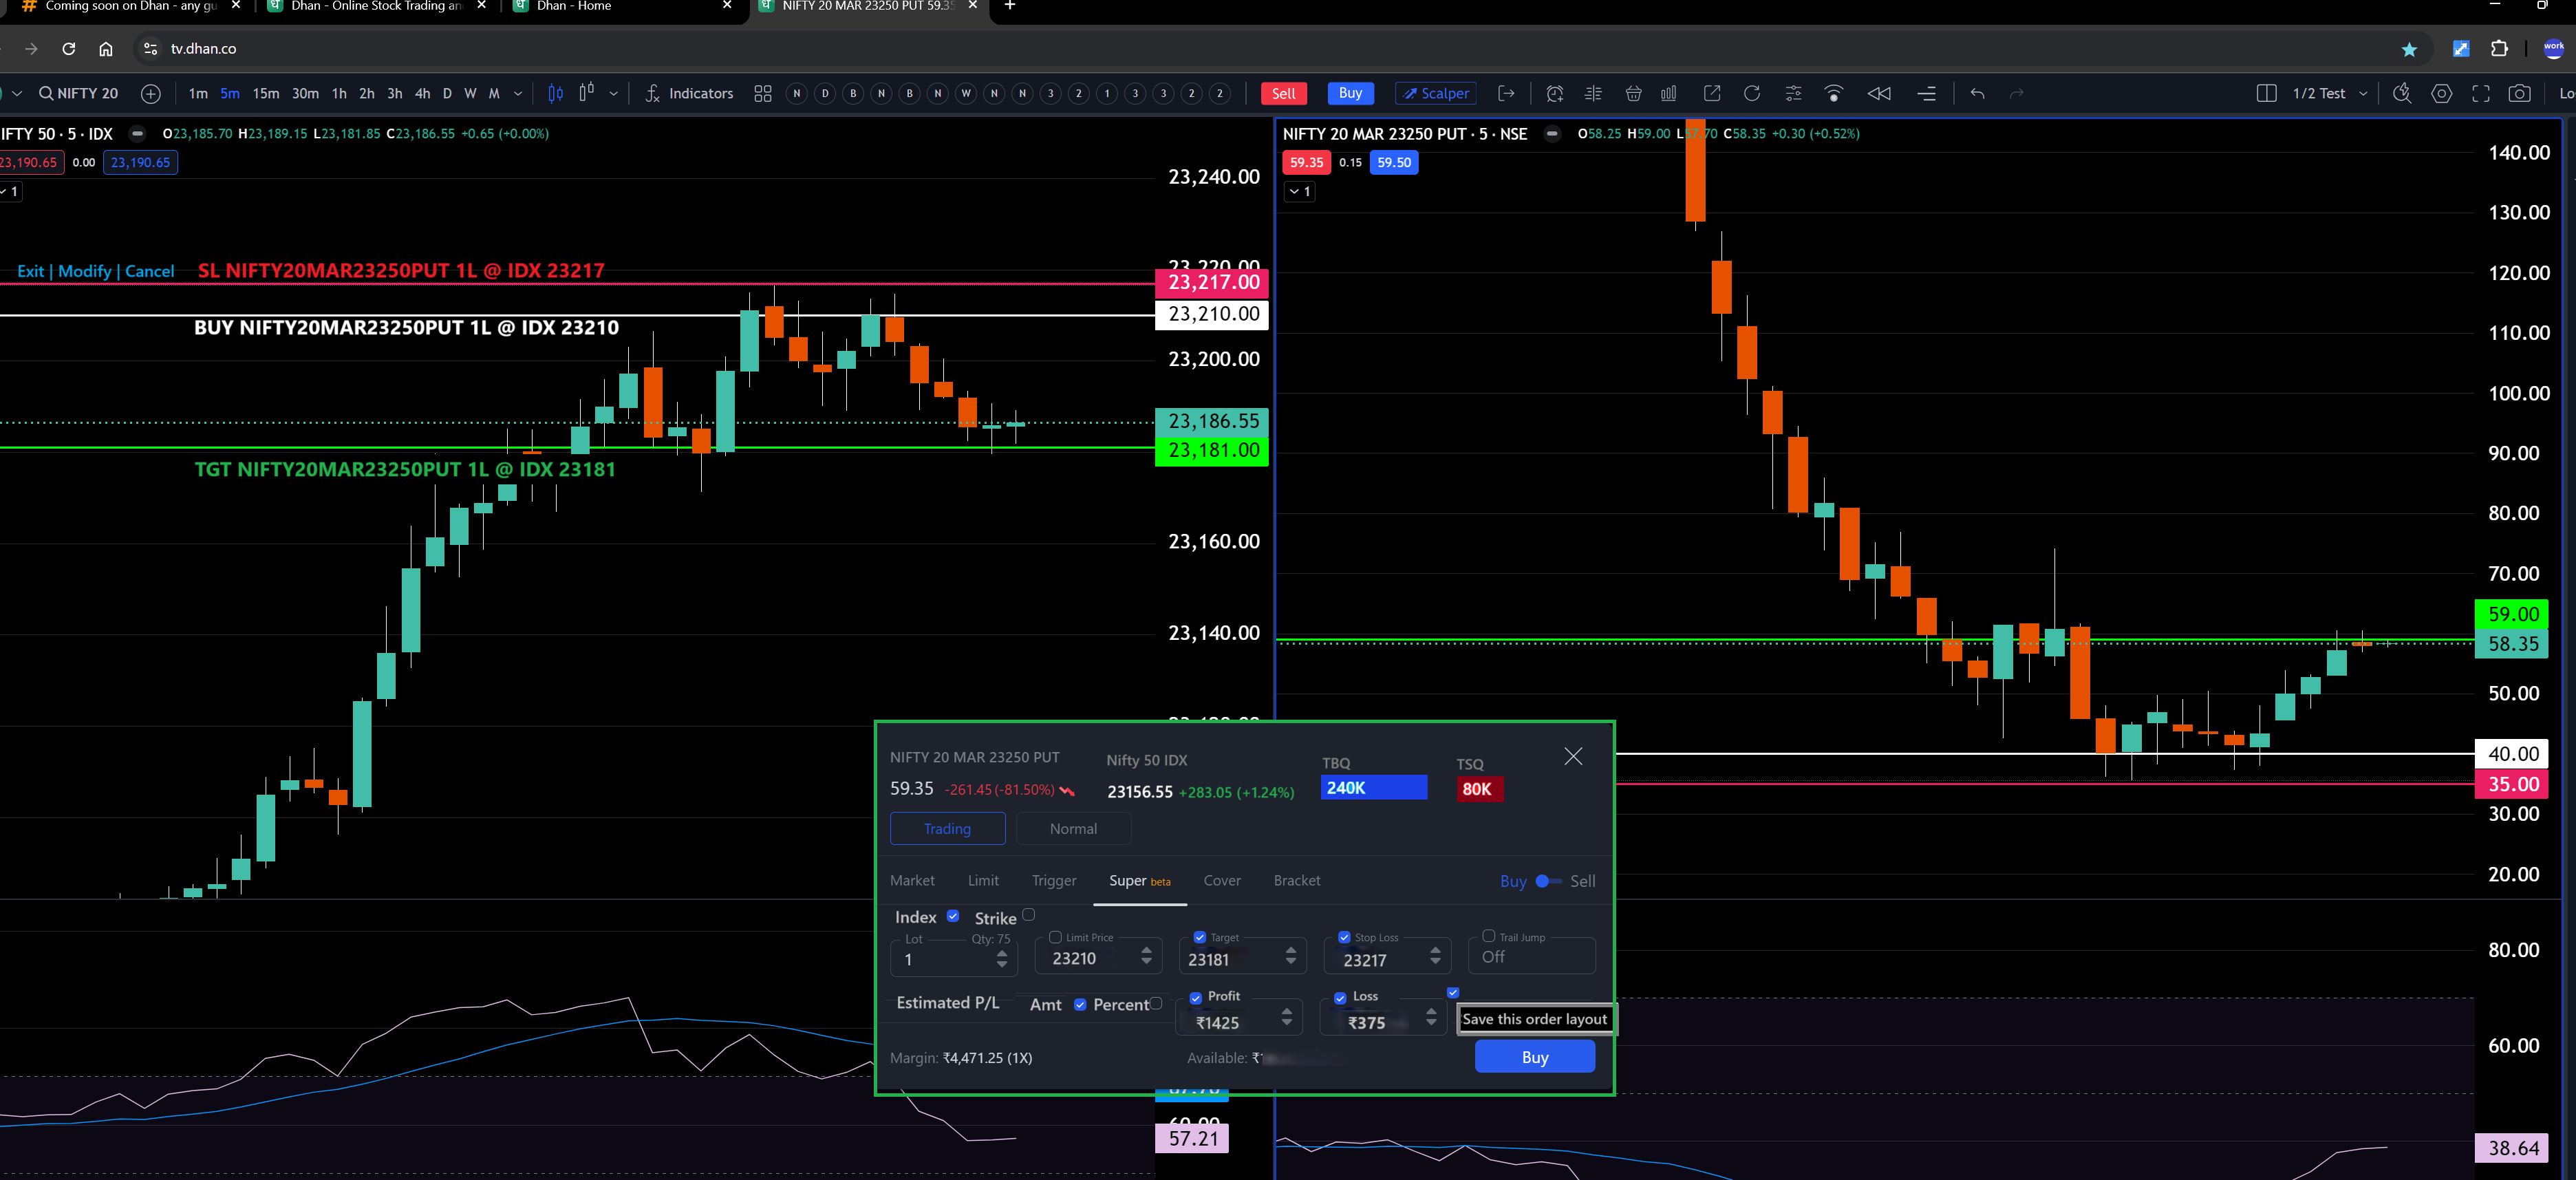The height and width of the screenshot is (1180, 2576).
Task: Click the blue 240K TBQ bar
Action: point(1373,788)
